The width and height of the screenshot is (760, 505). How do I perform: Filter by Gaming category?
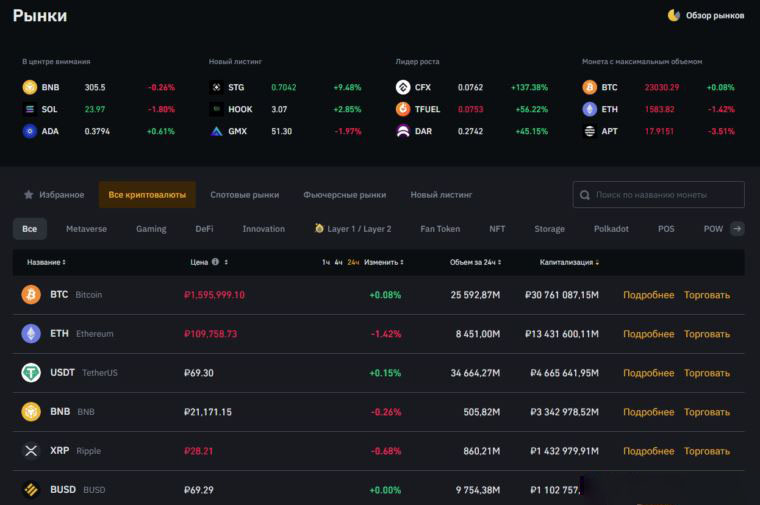(x=151, y=229)
